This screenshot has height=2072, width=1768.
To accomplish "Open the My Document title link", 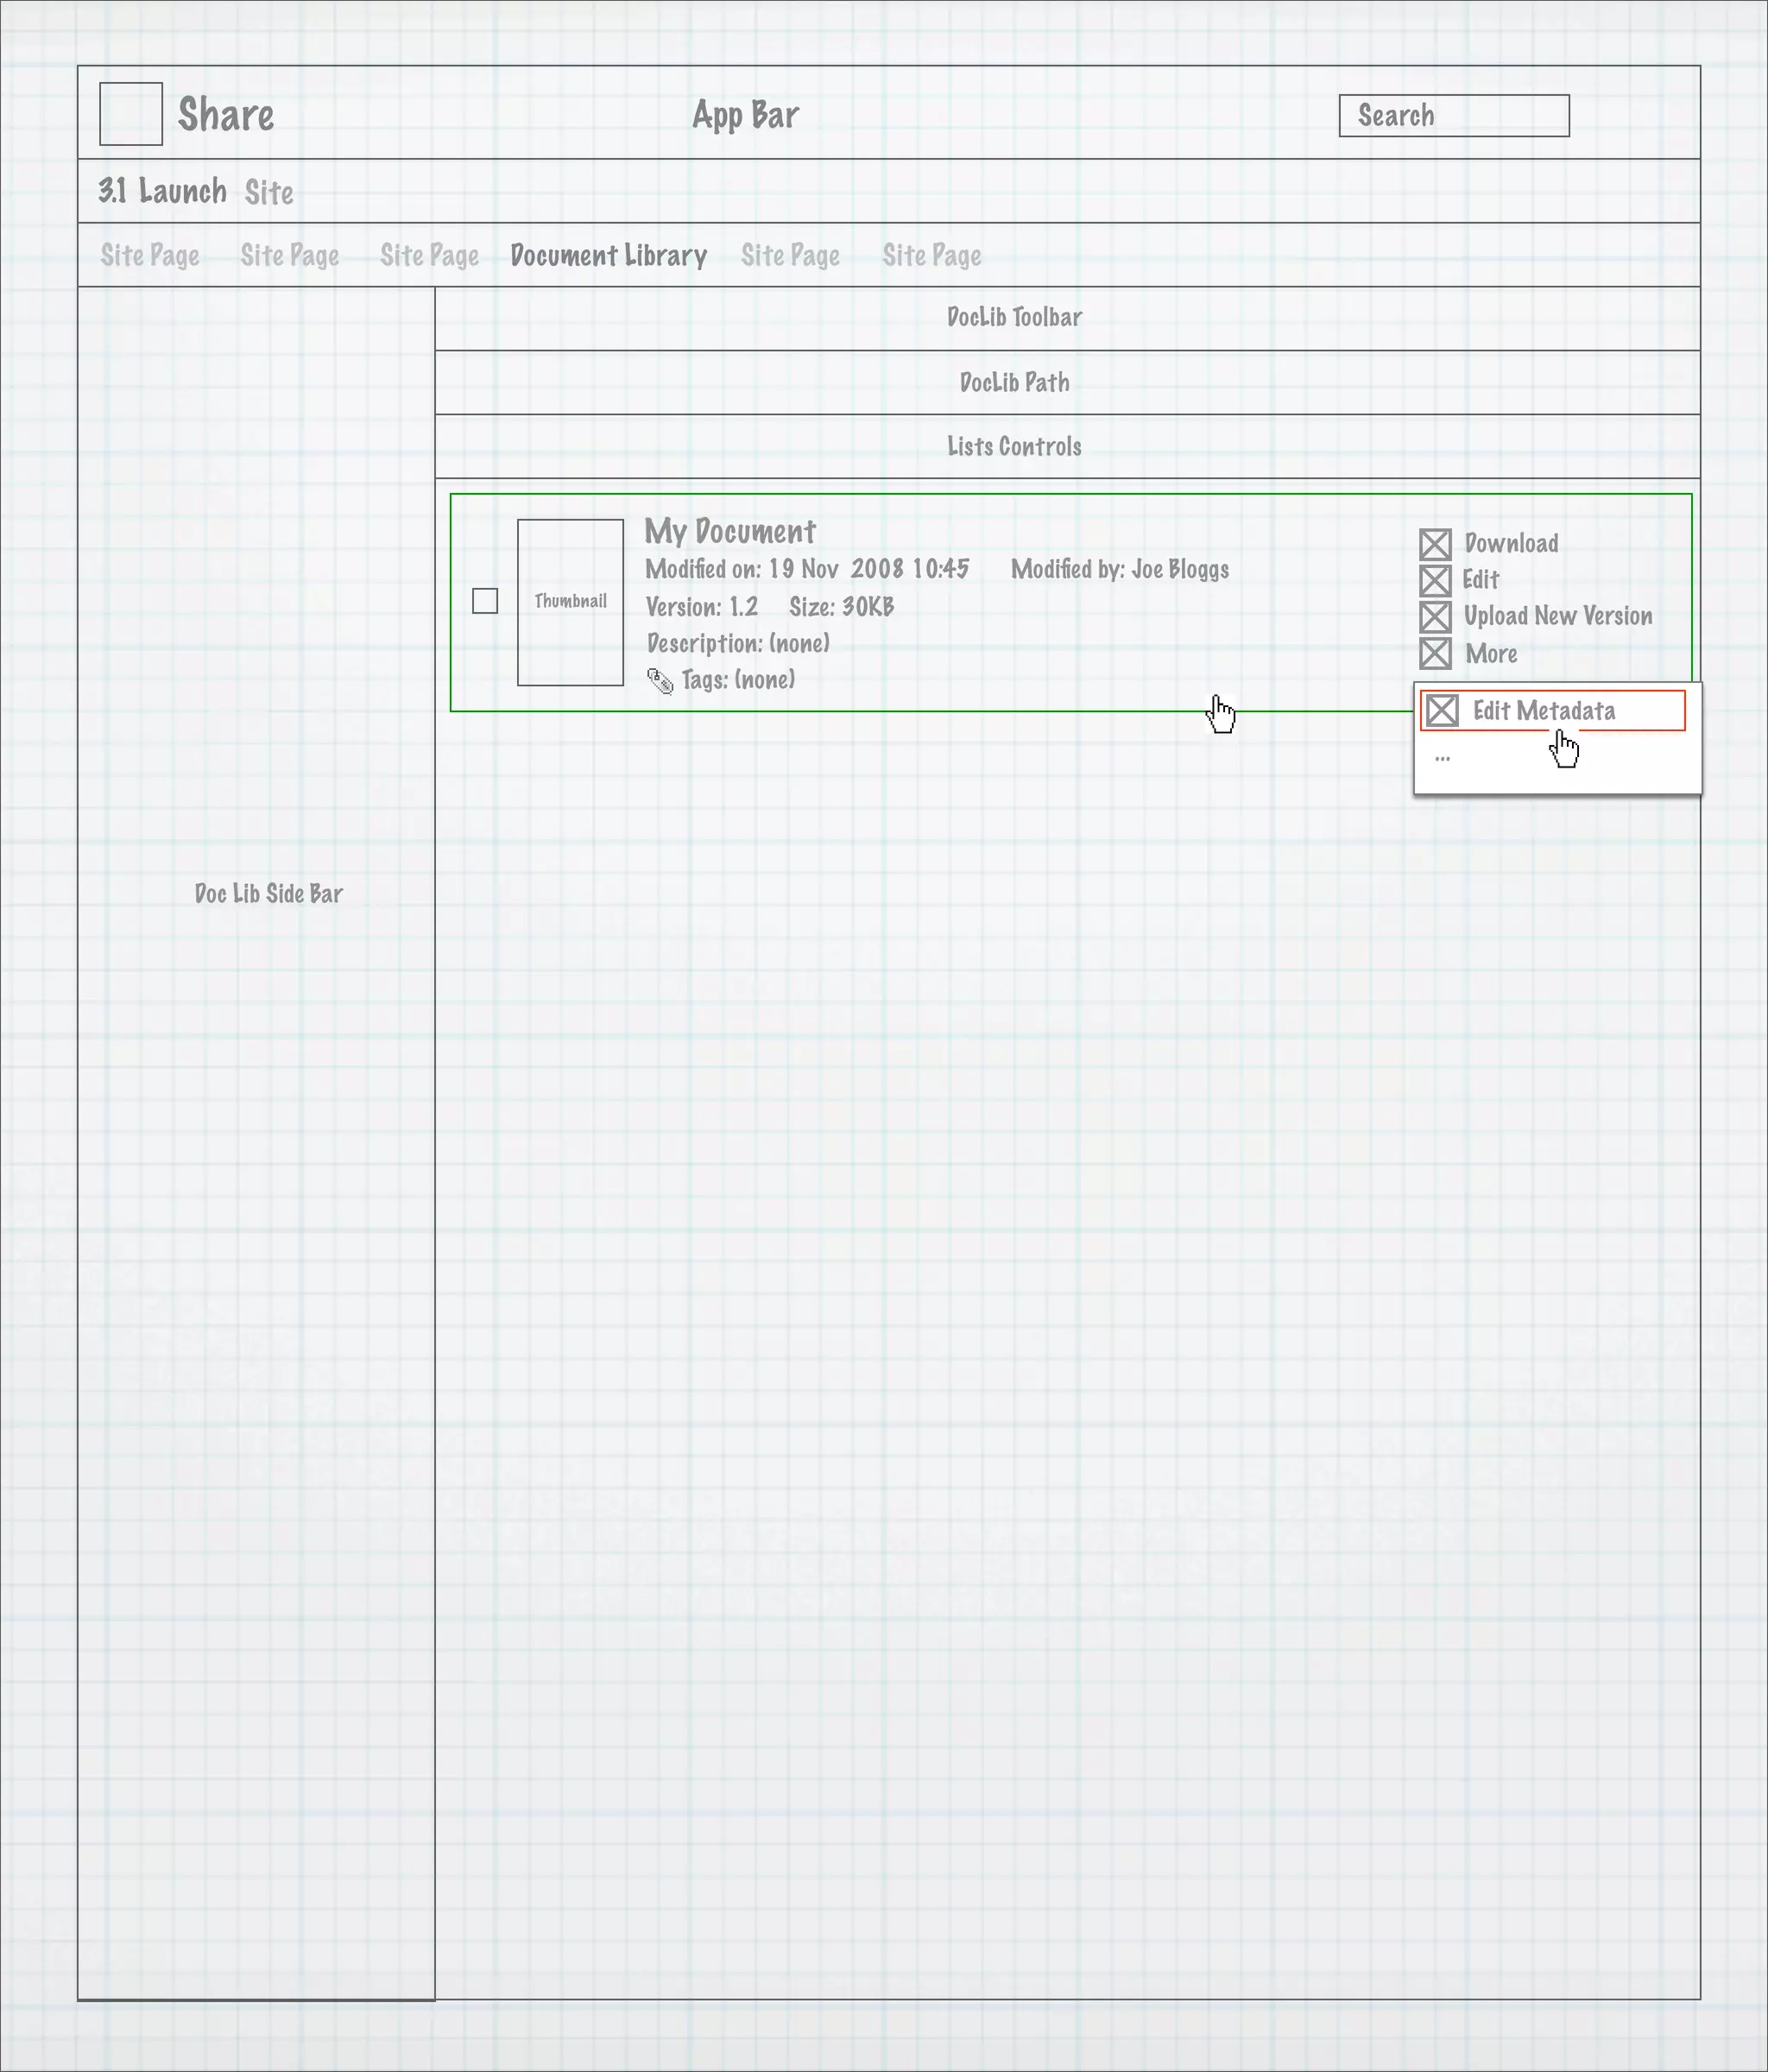I will coord(730,531).
